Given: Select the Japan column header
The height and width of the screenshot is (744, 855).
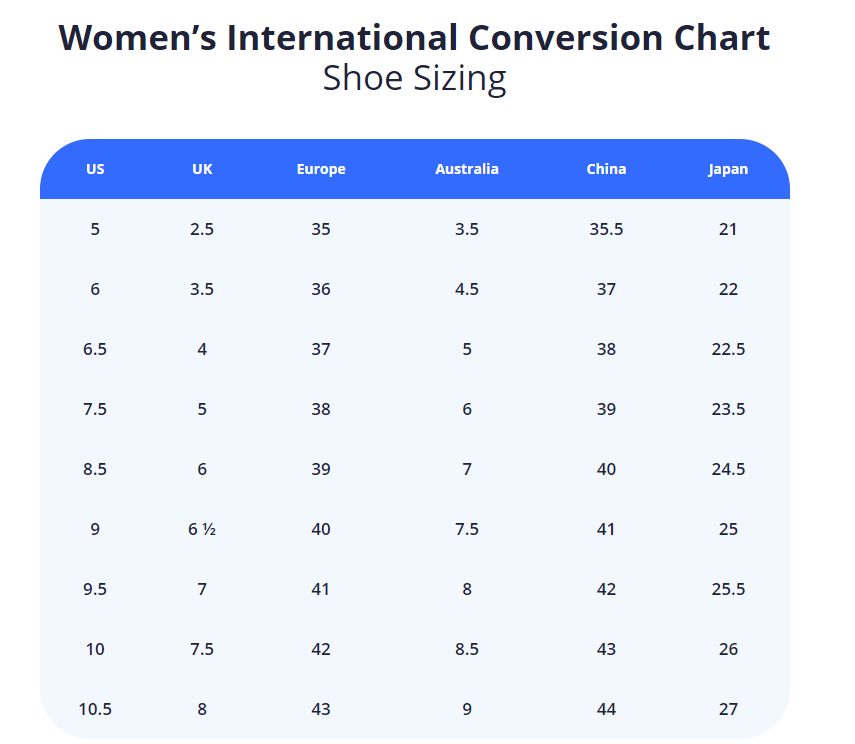Looking at the screenshot, I should 728,169.
